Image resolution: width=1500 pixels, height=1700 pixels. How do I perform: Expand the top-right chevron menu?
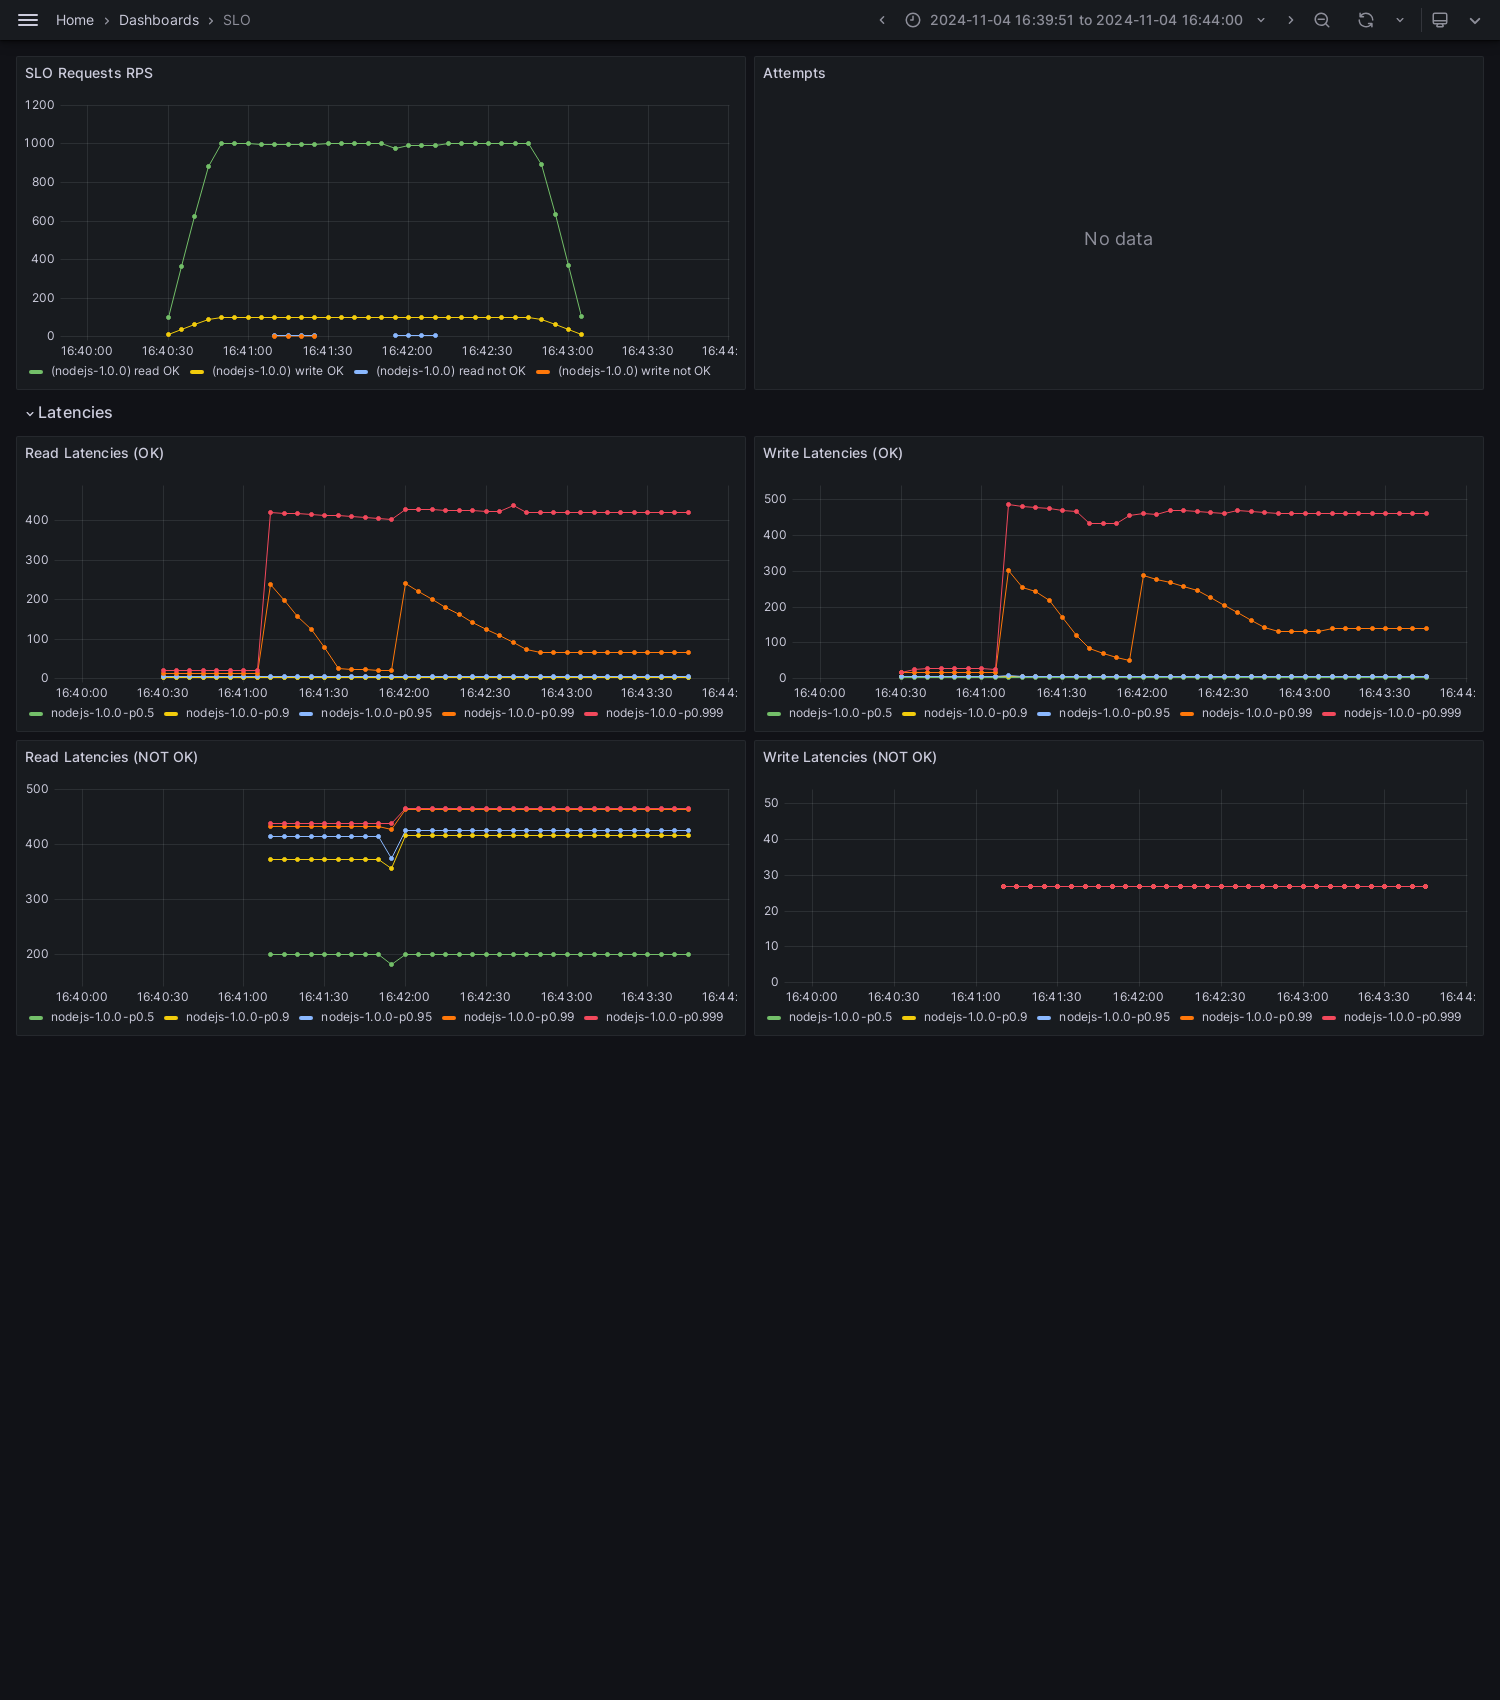pos(1475,20)
